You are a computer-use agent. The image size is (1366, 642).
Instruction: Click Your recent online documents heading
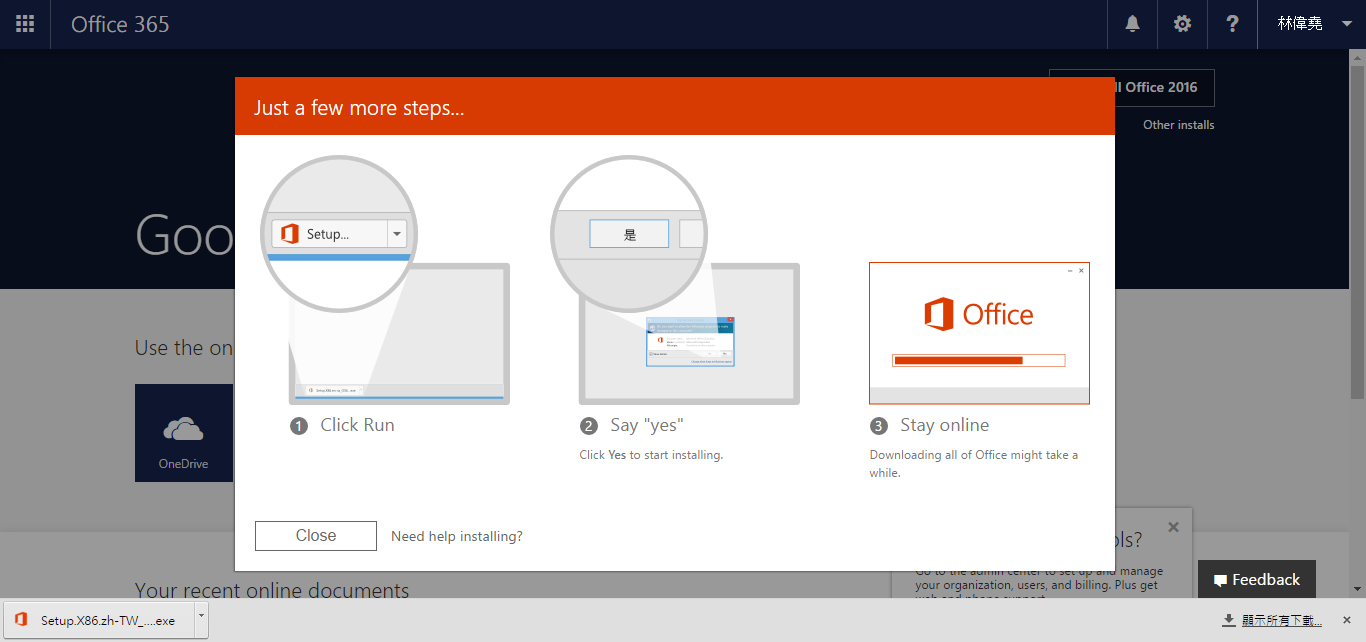(x=272, y=590)
